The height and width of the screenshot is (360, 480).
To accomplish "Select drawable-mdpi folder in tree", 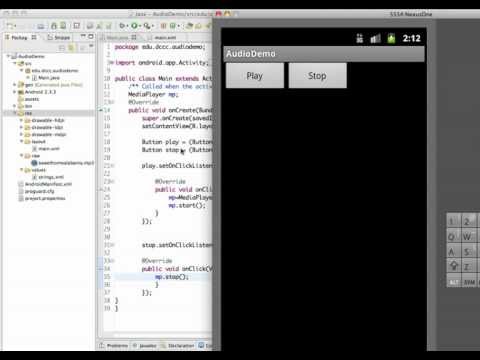I will pyautogui.click(x=45, y=134).
